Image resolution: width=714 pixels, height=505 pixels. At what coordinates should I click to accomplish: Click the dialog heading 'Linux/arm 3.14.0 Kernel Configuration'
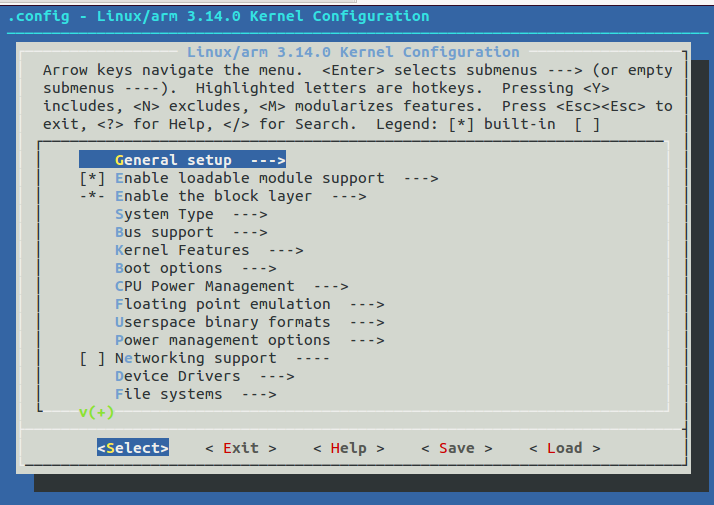coord(353,52)
